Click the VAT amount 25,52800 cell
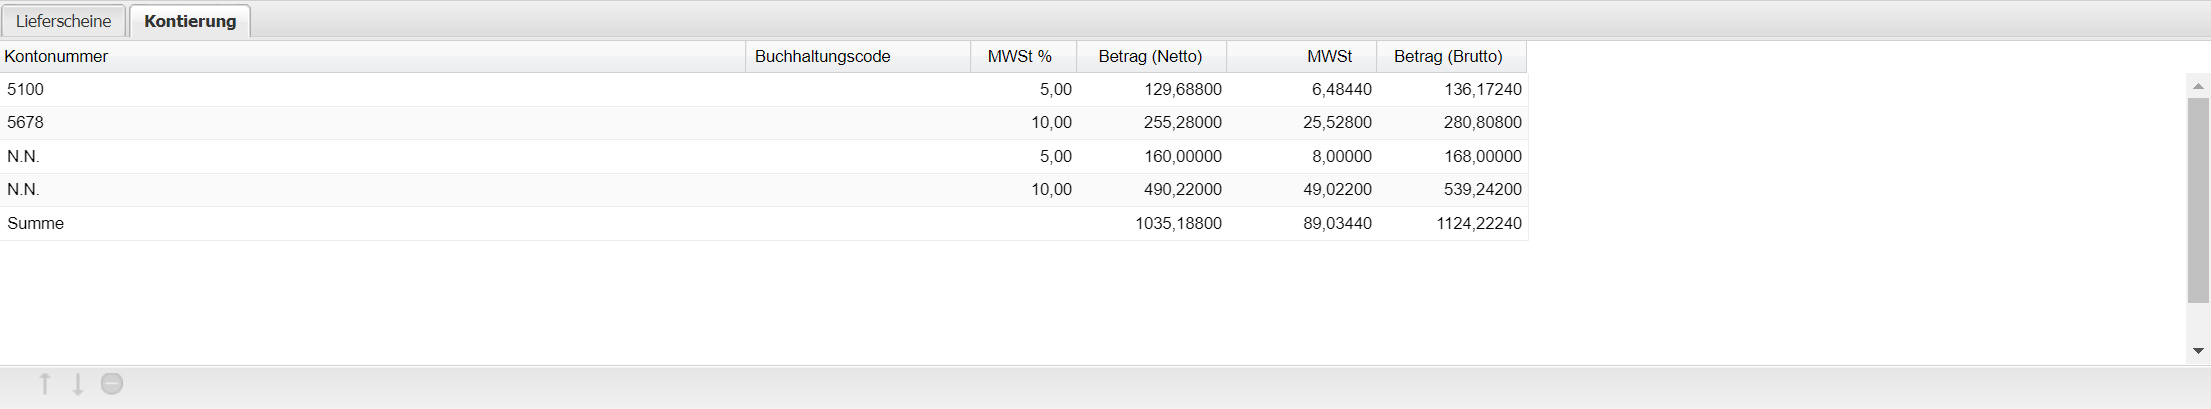 1337,122
